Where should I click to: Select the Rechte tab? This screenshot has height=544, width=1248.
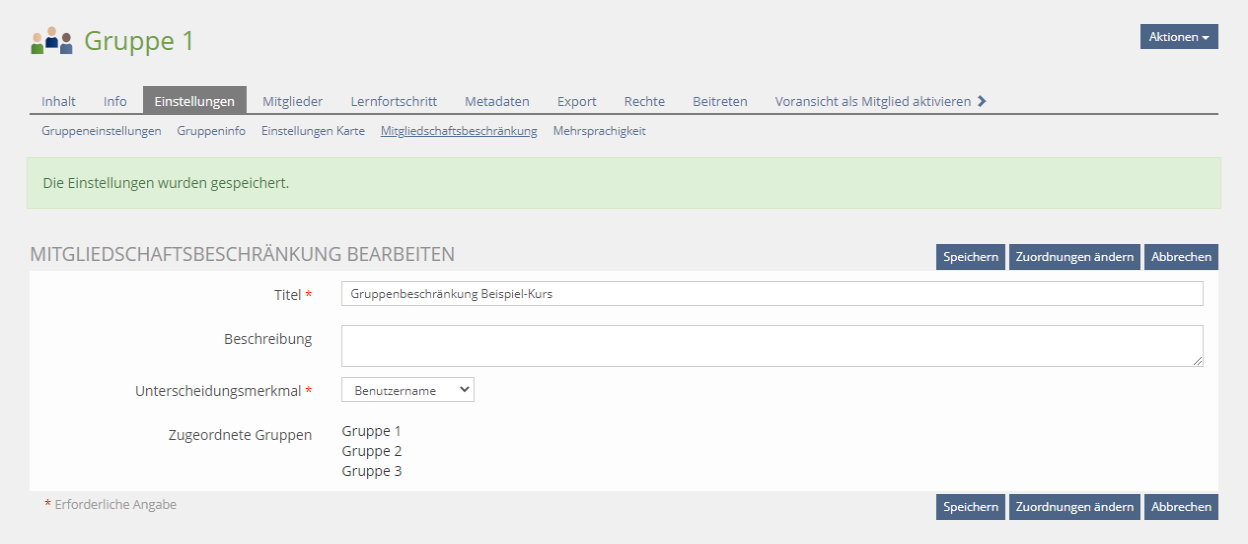(644, 101)
